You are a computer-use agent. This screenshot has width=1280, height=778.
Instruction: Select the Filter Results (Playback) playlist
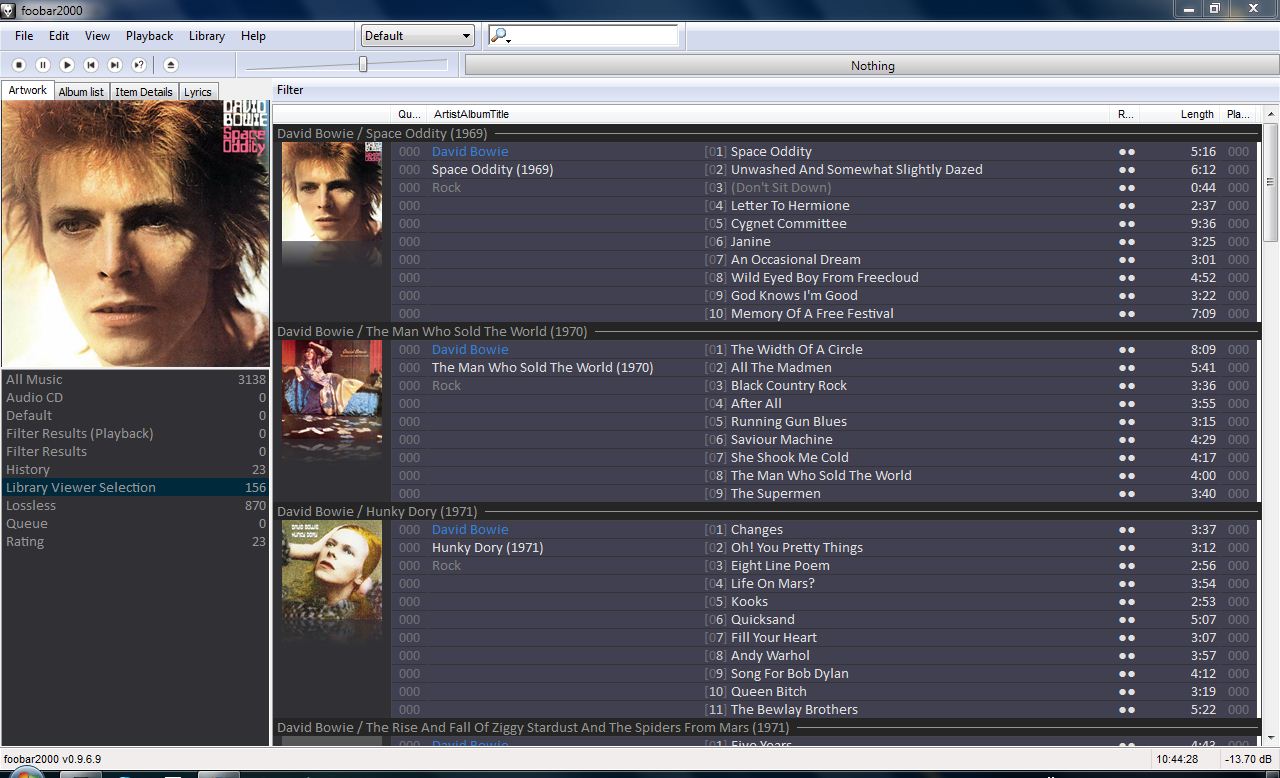(135, 433)
